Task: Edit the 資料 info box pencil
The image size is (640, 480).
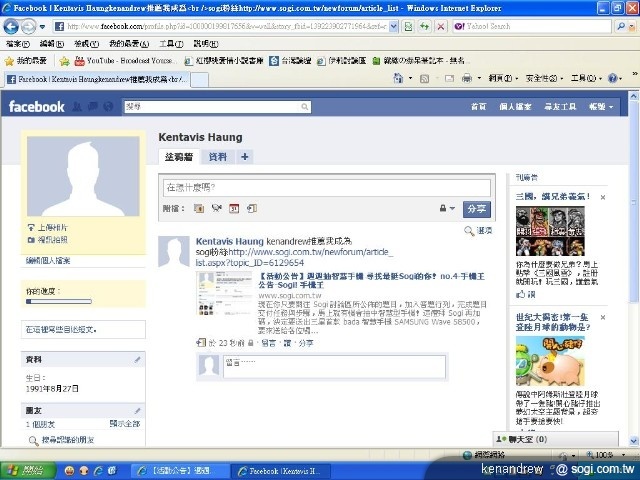Action: [139, 359]
